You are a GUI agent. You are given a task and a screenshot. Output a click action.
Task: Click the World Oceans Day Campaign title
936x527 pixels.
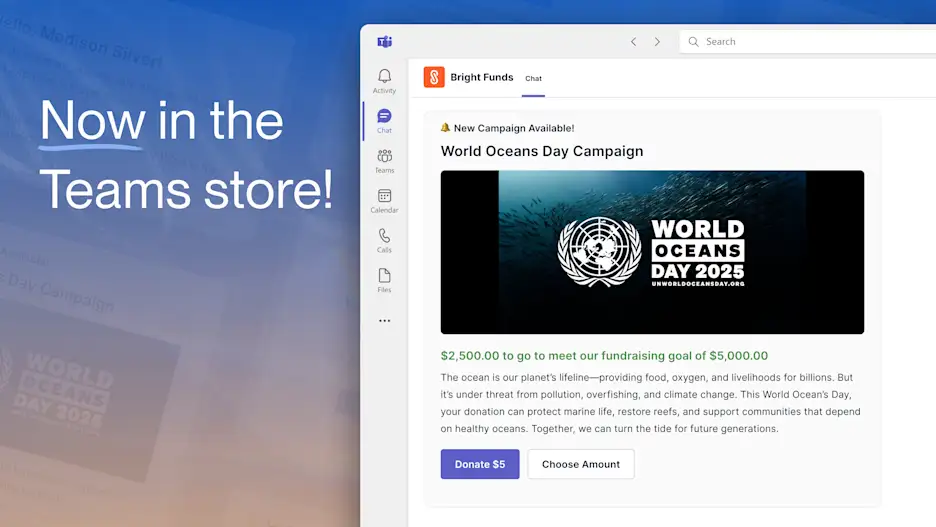tap(542, 151)
